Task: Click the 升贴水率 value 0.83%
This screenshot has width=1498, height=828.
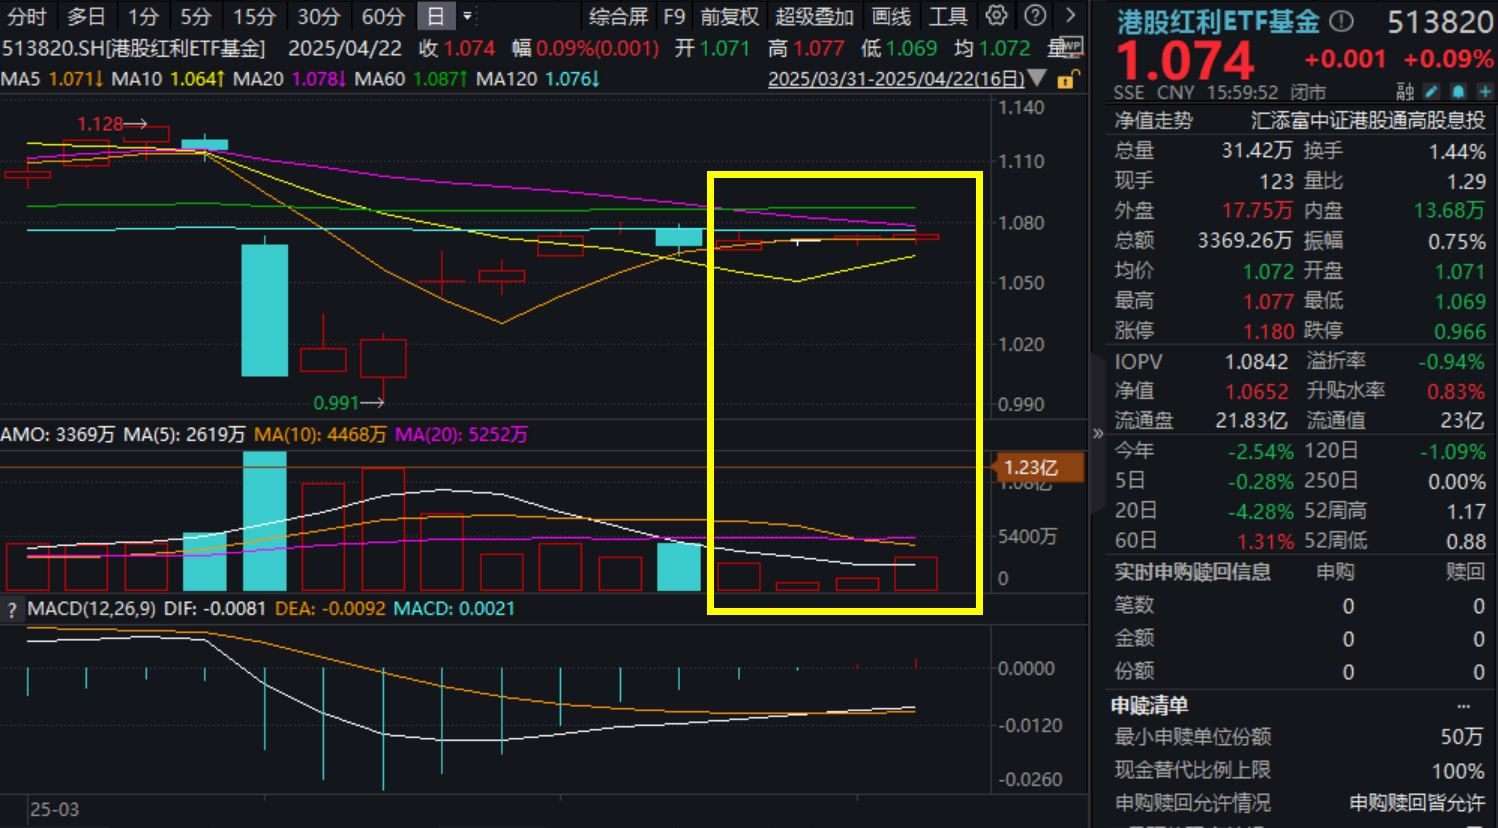Action: (1456, 392)
